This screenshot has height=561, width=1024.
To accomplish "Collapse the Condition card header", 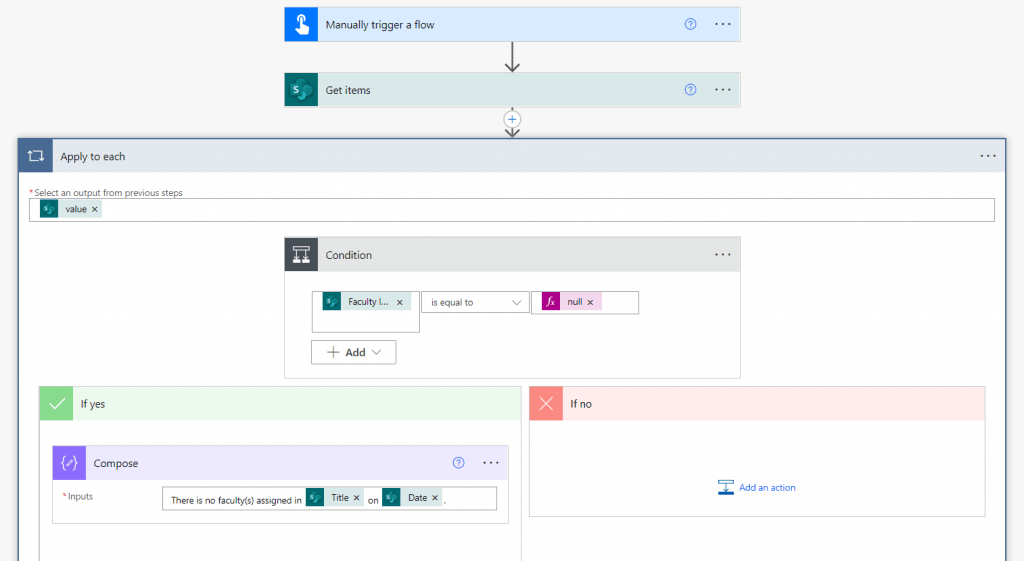I will (513, 255).
